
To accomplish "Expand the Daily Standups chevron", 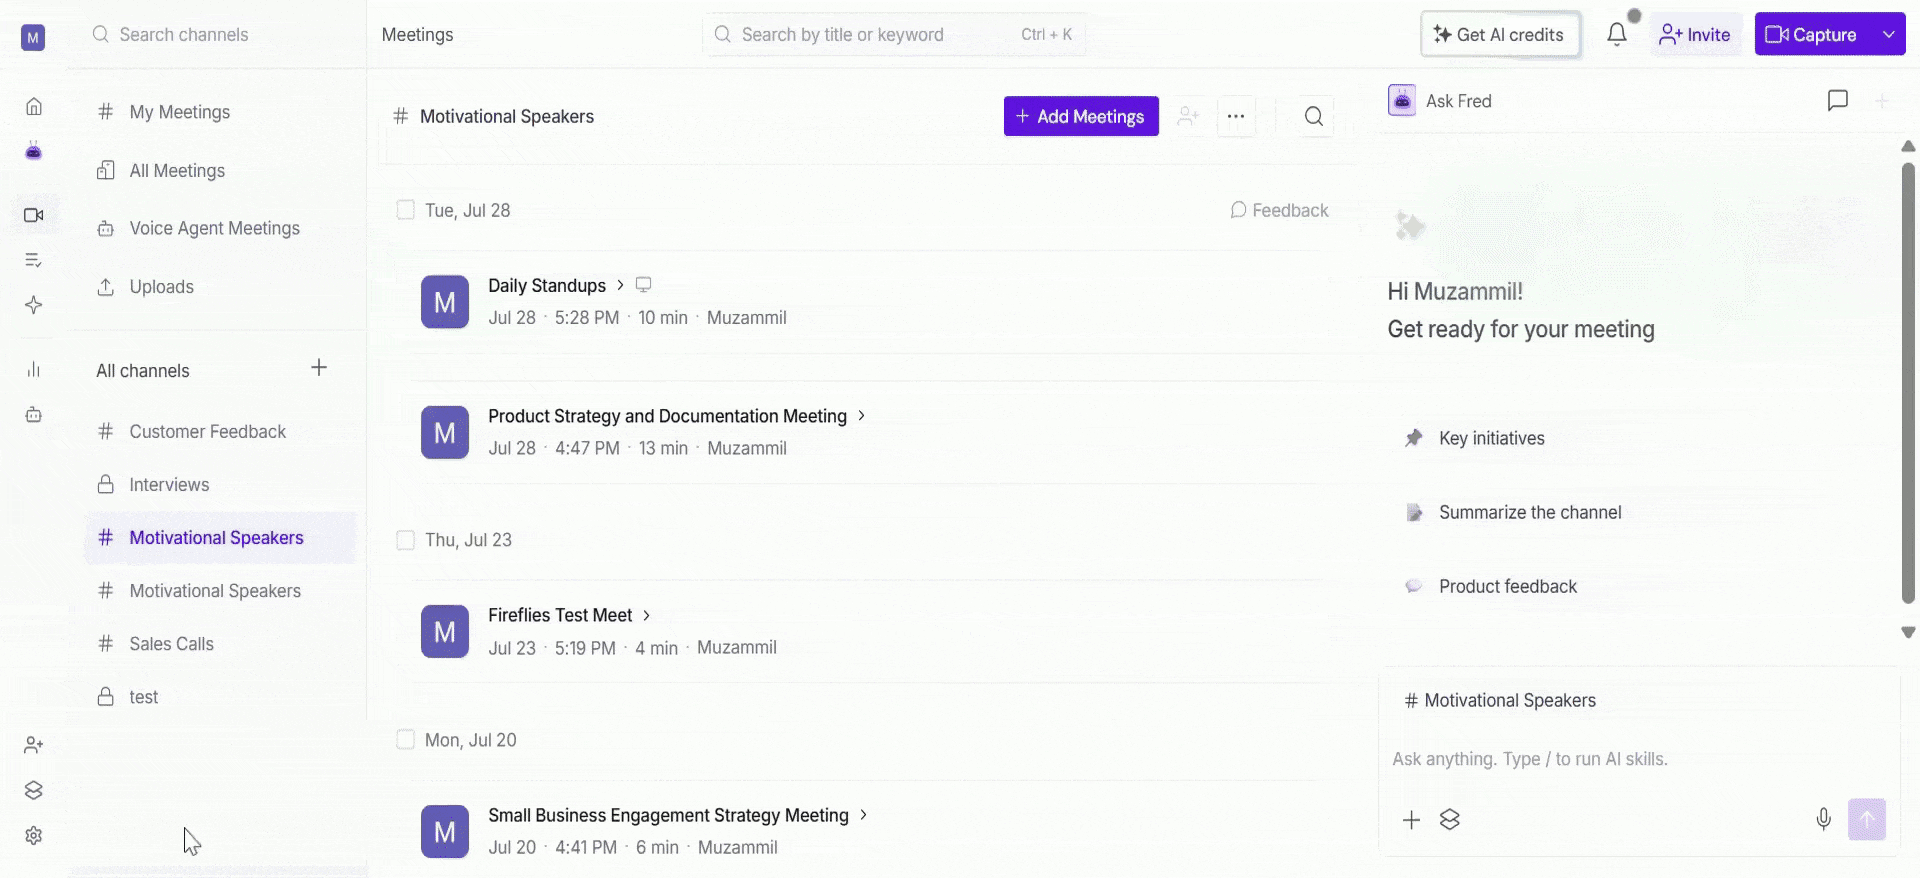I will [x=620, y=285].
